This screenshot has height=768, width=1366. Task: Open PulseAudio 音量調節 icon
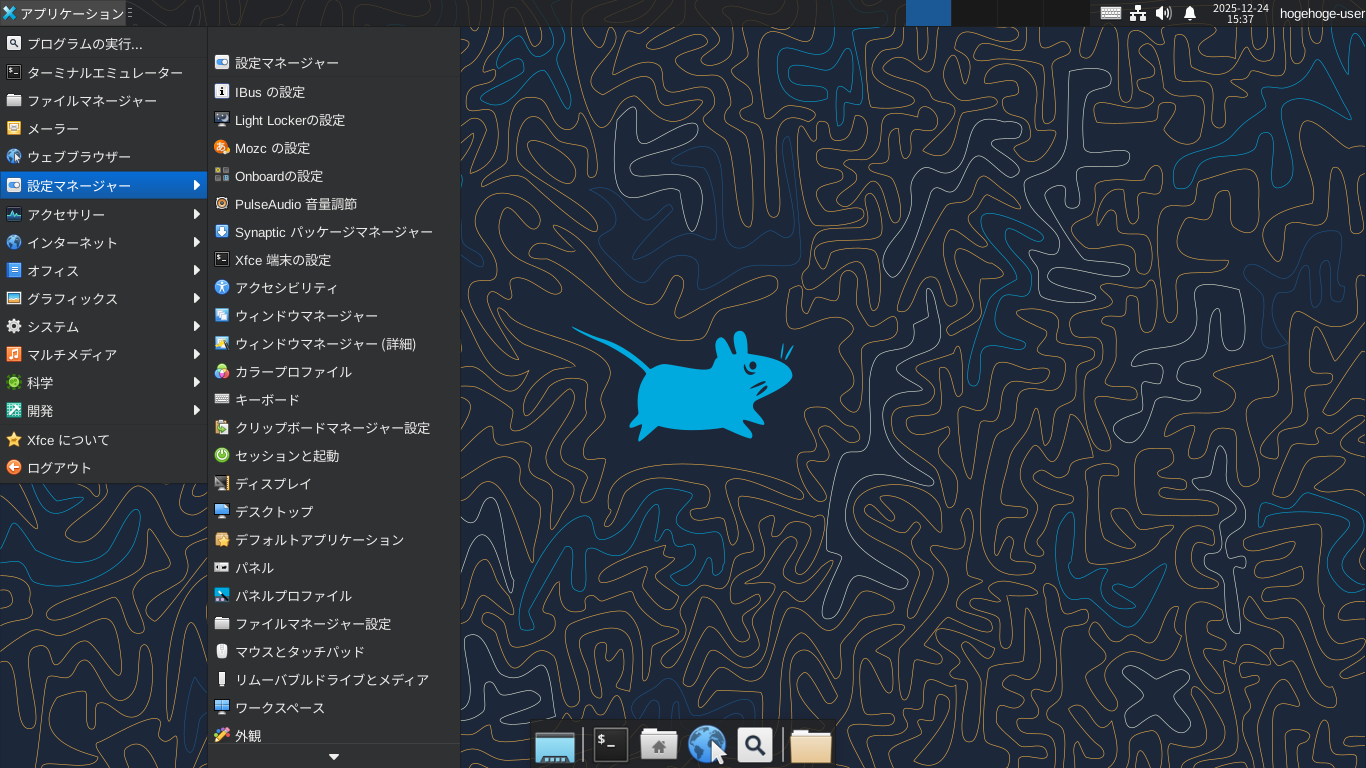pos(222,204)
